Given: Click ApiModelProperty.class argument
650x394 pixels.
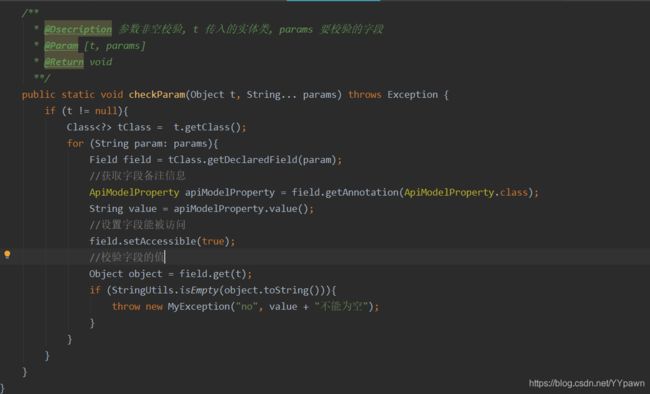Looking at the screenshot, I should tap(466, 192).
